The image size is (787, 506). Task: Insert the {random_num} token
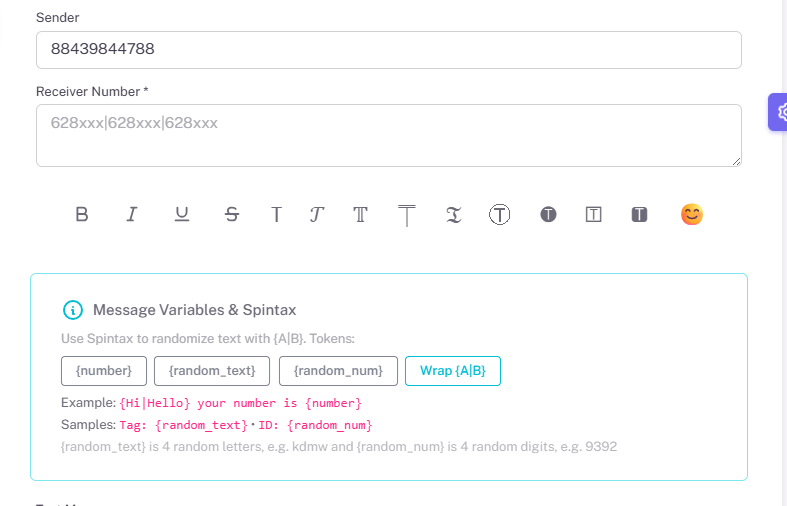click(x=338, y=371)
